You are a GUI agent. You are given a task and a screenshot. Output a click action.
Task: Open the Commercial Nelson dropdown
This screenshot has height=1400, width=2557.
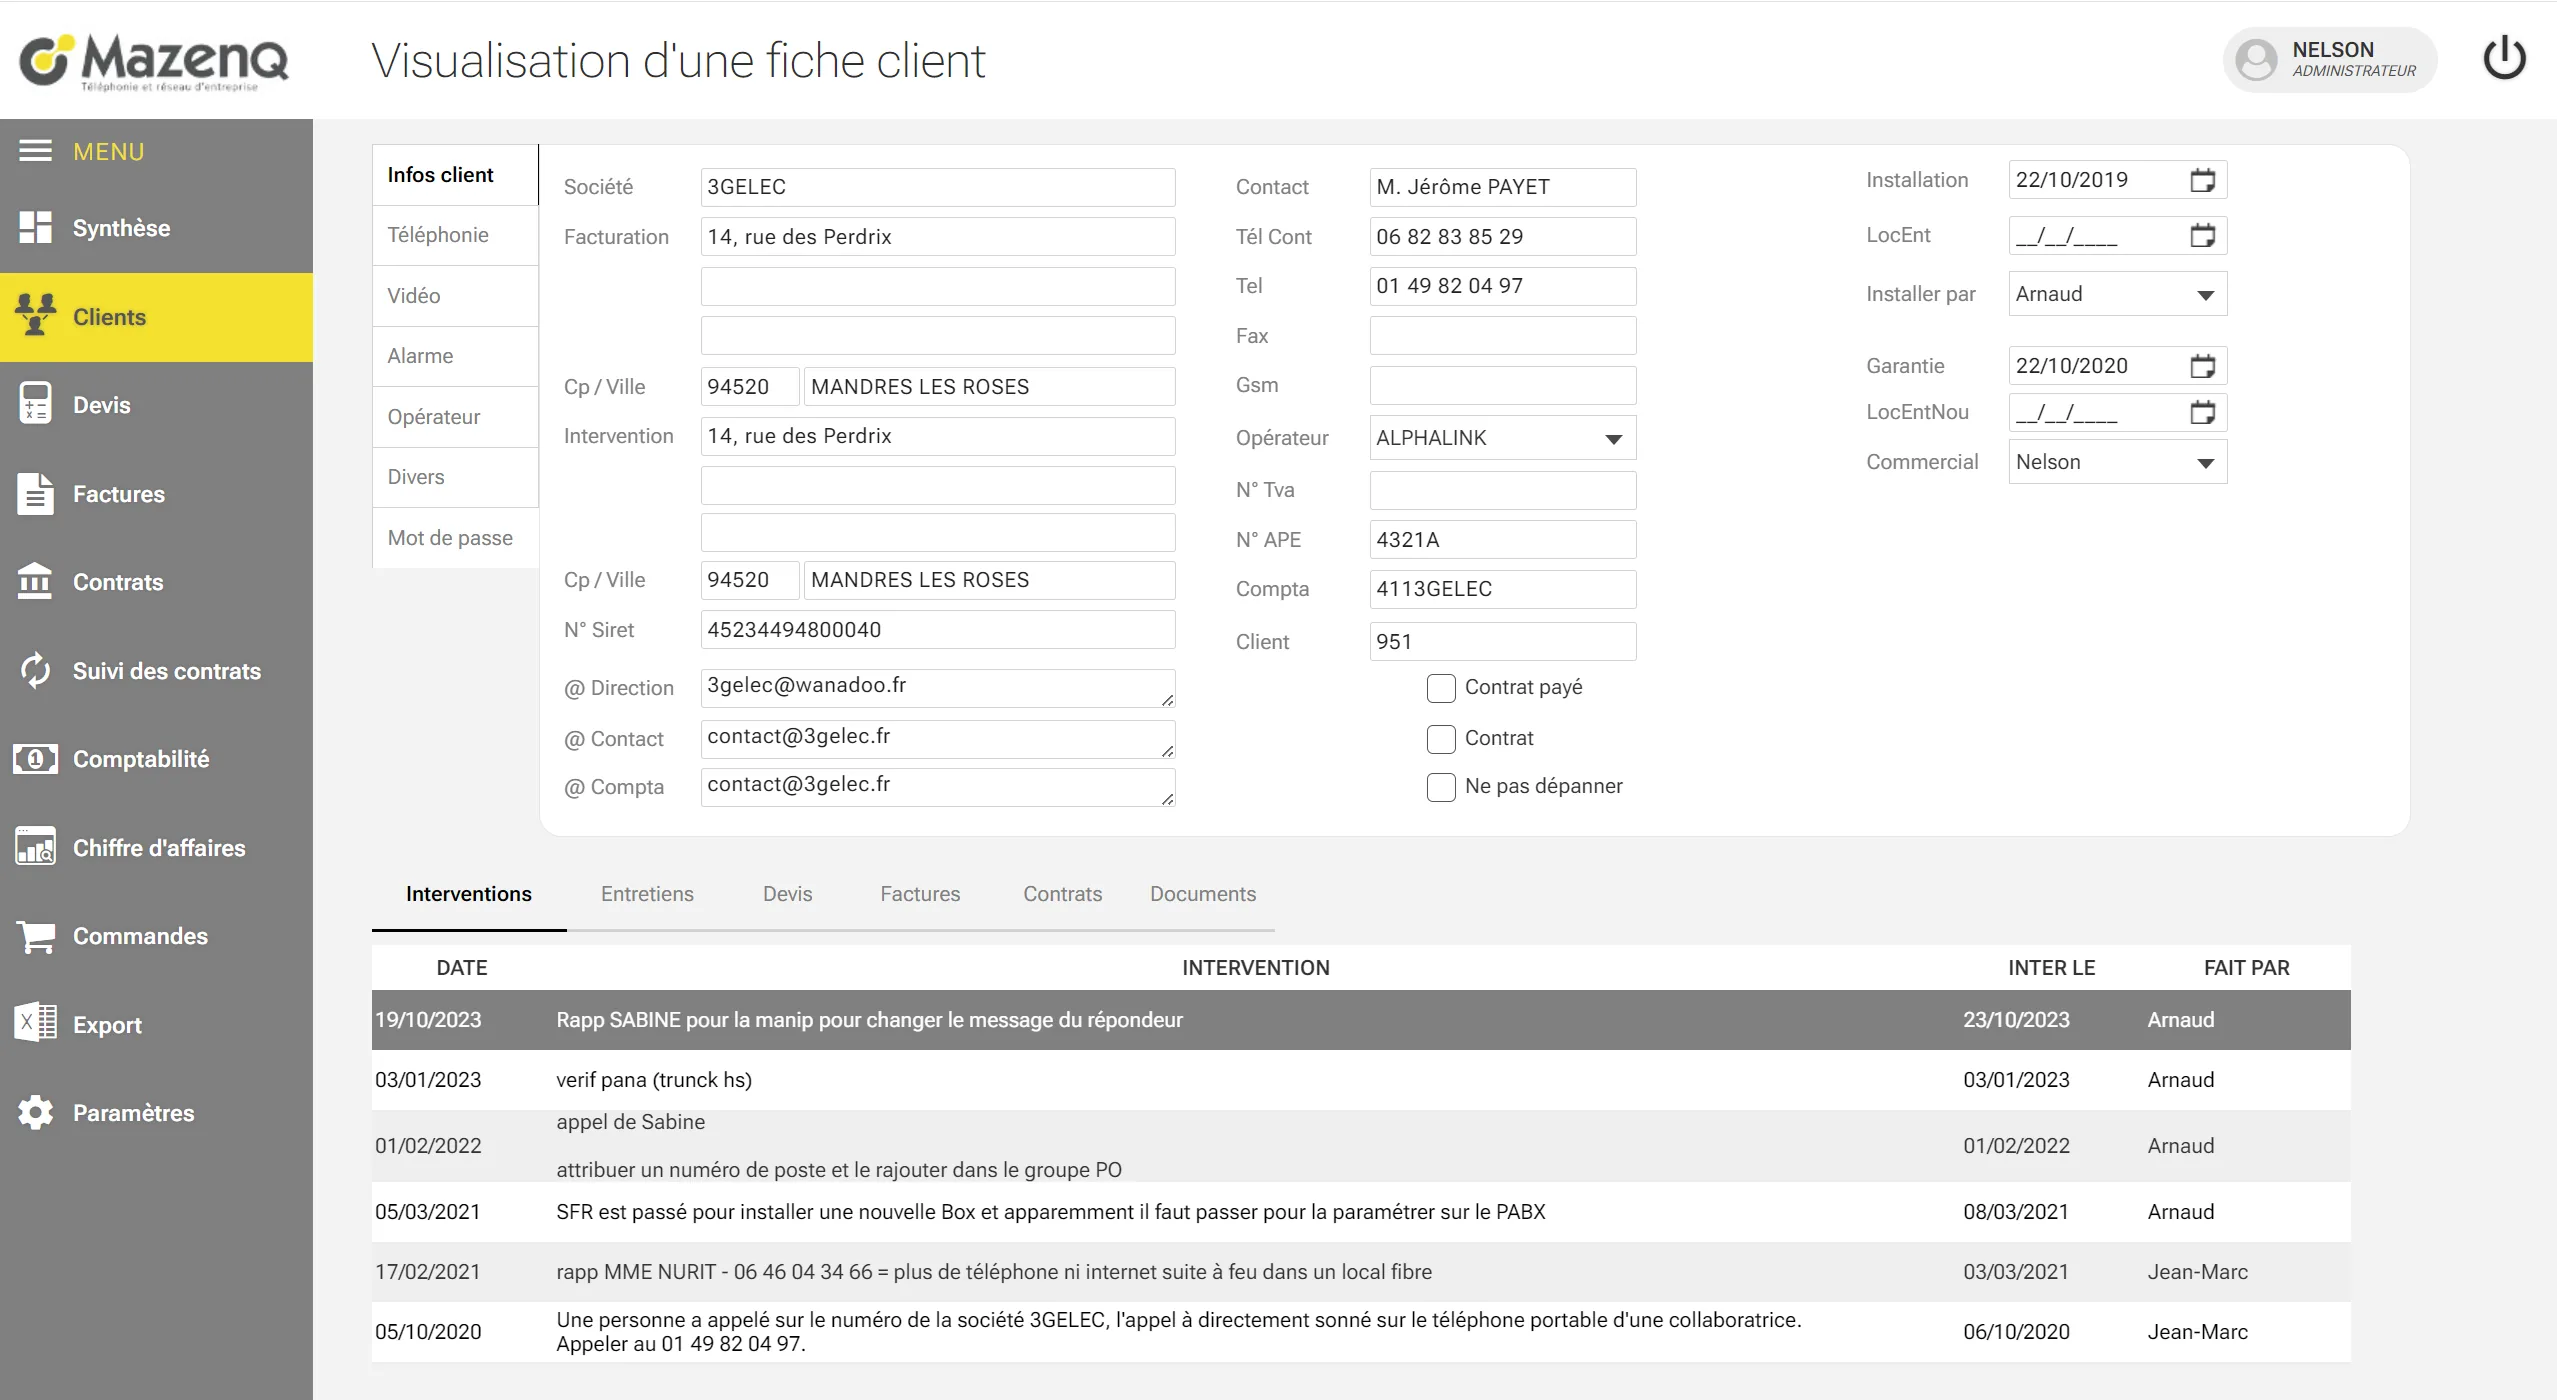[x=2117, y=462]
